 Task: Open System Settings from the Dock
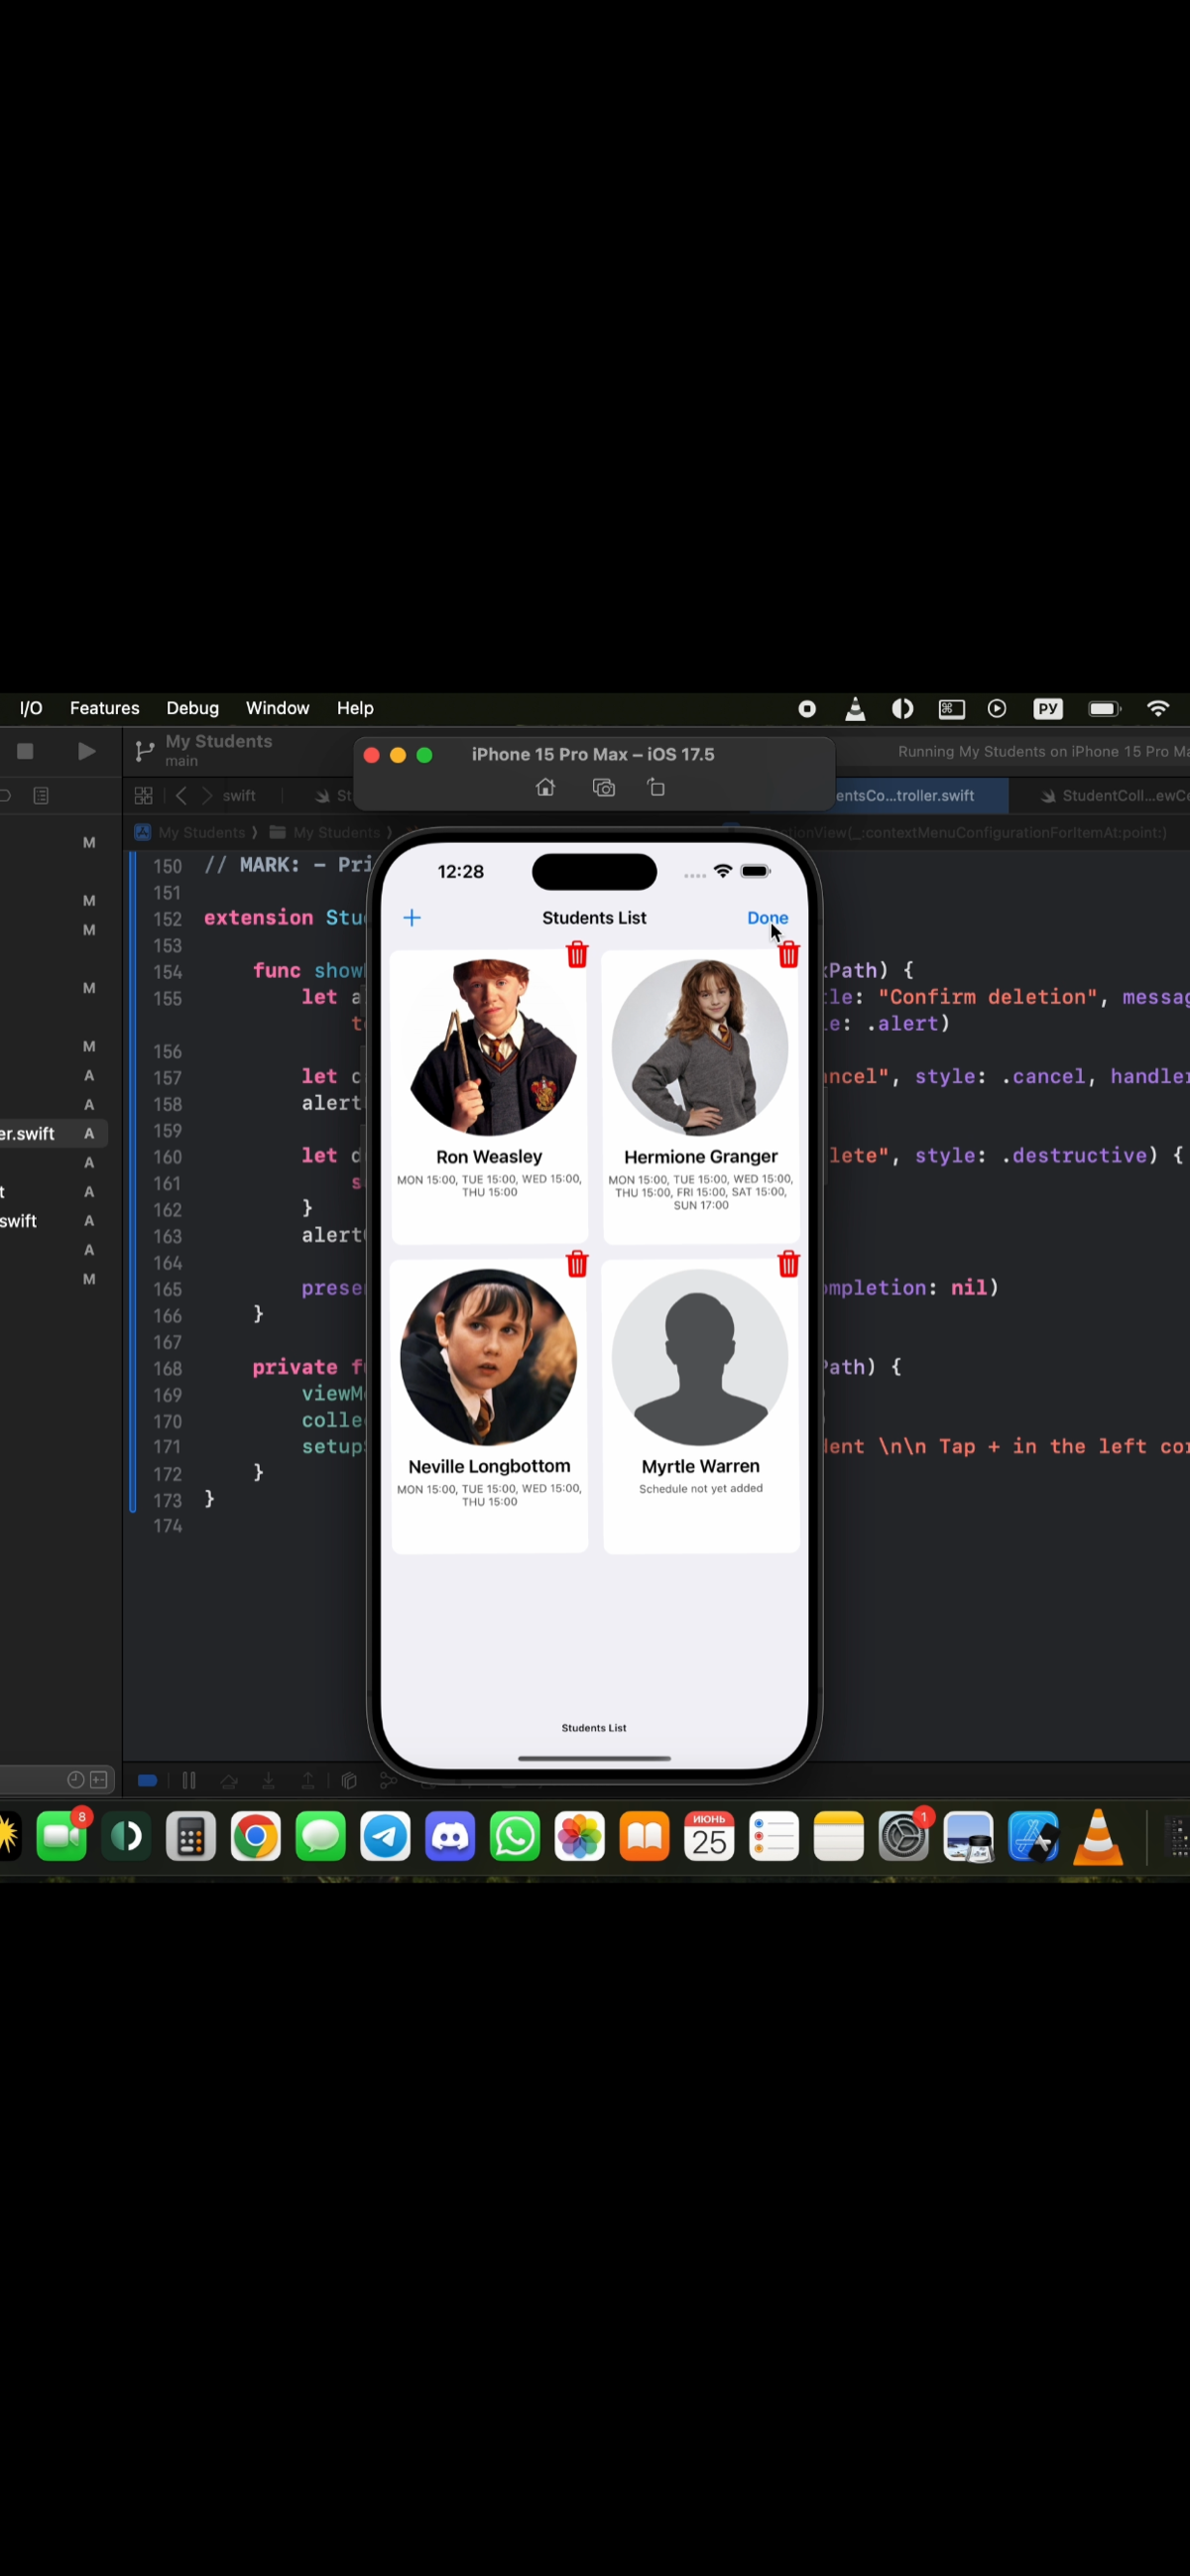[903, 1836]
